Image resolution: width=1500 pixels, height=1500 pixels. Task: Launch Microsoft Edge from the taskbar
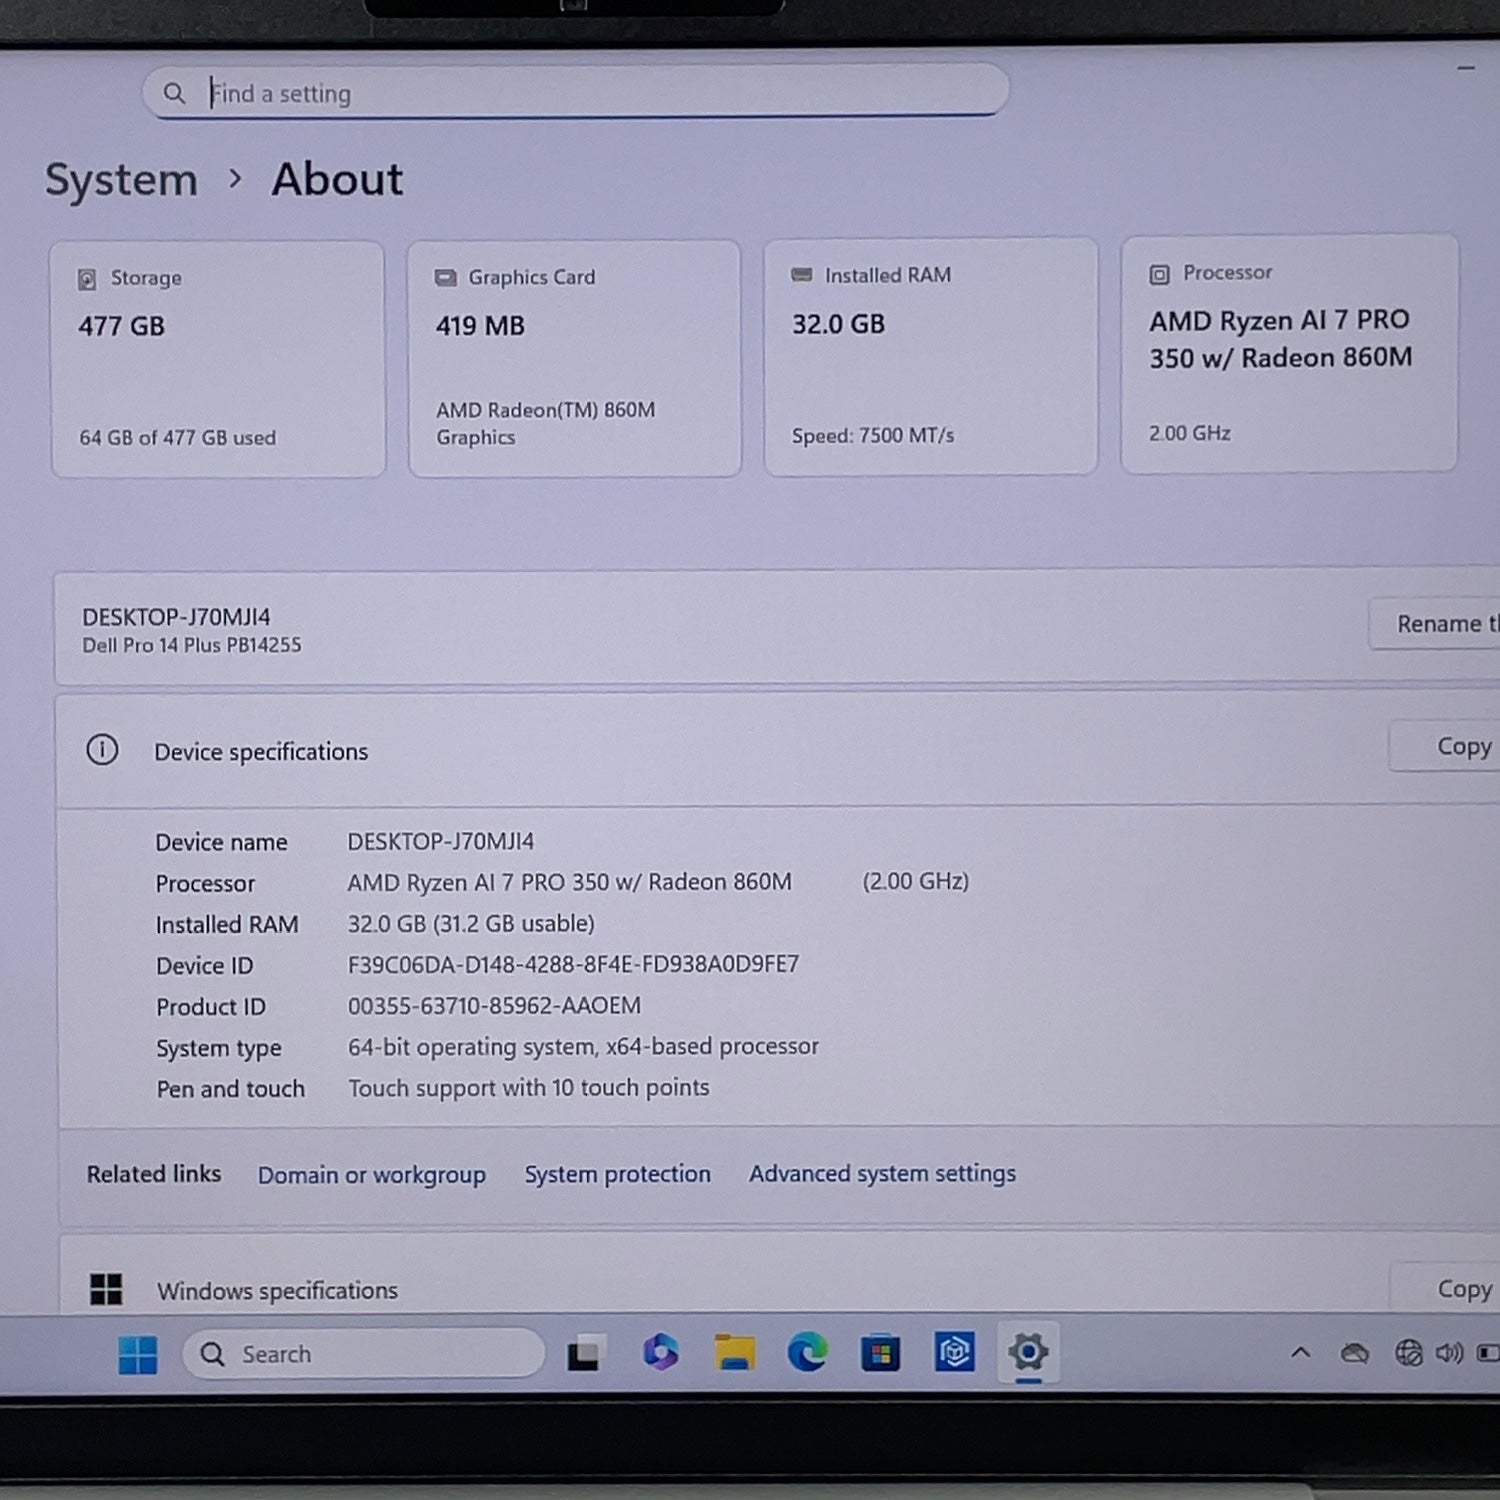tap(807, 1353)
